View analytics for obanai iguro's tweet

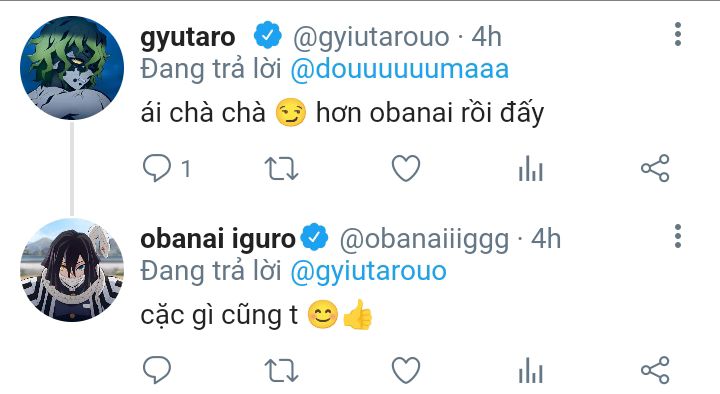click(x=530, y=370)
